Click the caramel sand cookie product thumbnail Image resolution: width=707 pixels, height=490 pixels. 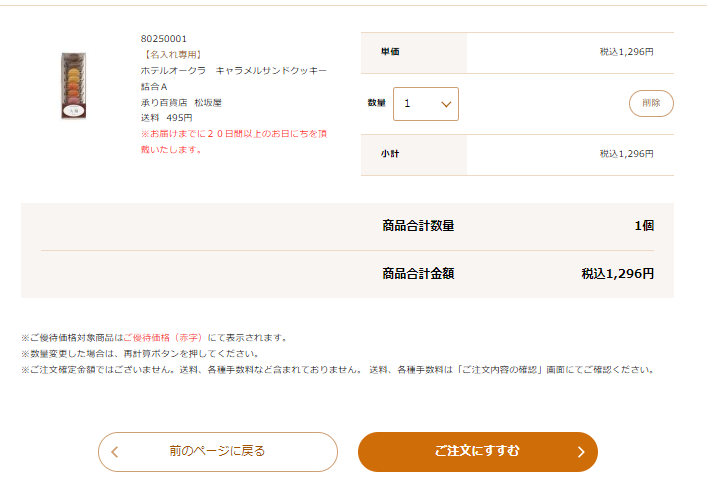[x=73, y=86]
